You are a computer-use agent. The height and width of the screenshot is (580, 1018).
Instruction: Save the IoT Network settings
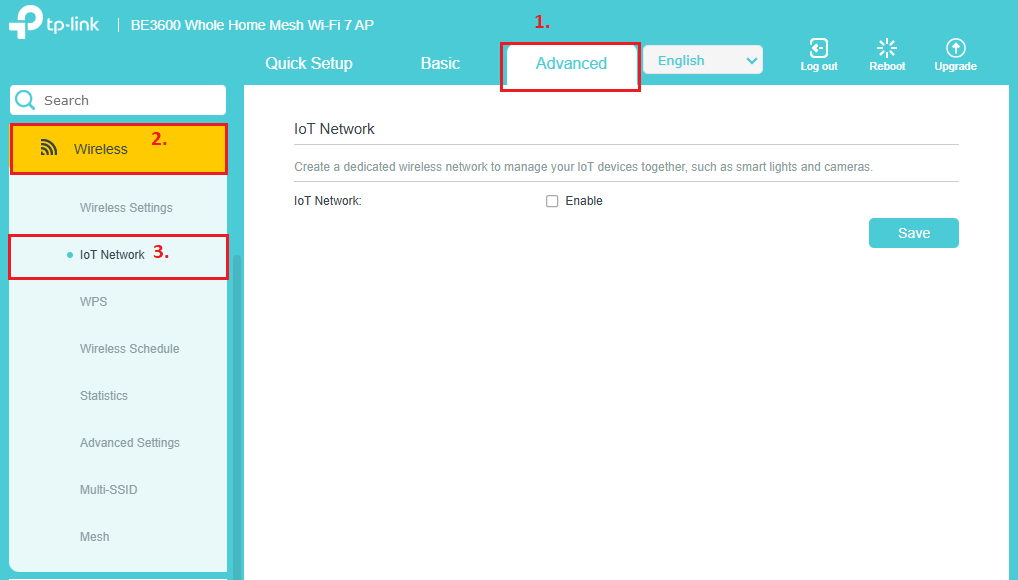(913, 232)
